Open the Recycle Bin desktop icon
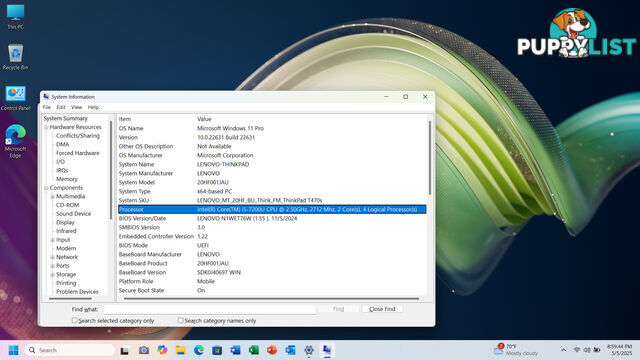The height and width of the screenshot is (360, 640). click(x=16, y=57)
